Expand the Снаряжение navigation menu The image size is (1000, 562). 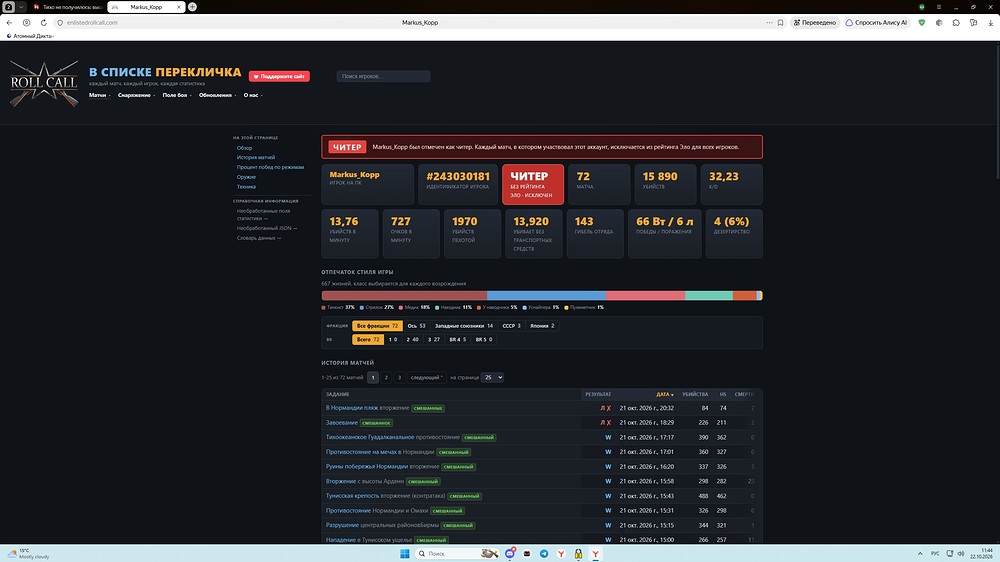point(136,95)
